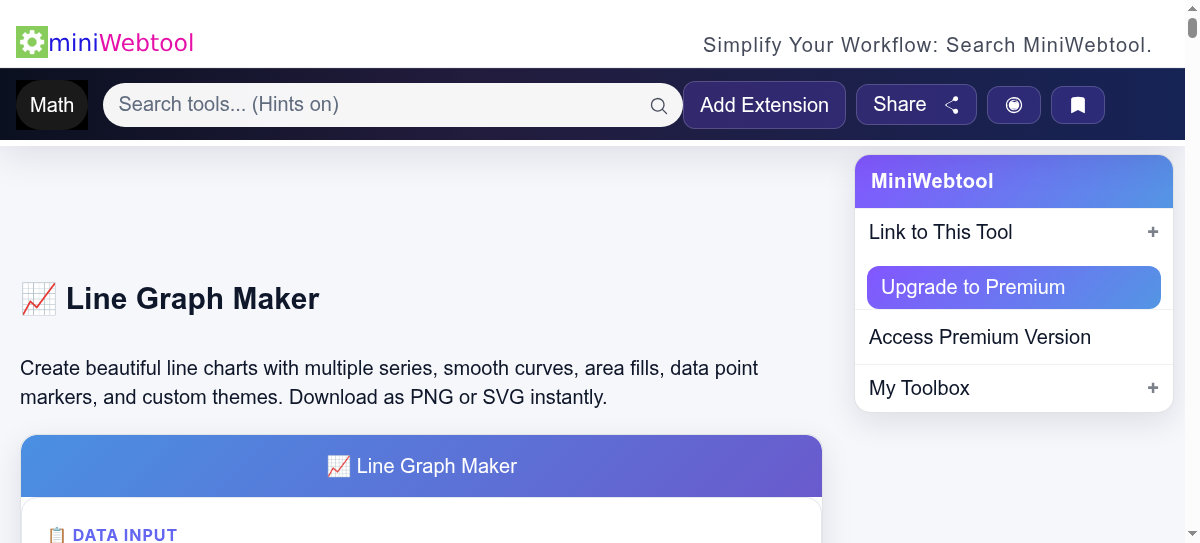Click the page vertical scrollbar thumb
Viewport: 1200px width, 543px height.
(x=1192, y=20)
